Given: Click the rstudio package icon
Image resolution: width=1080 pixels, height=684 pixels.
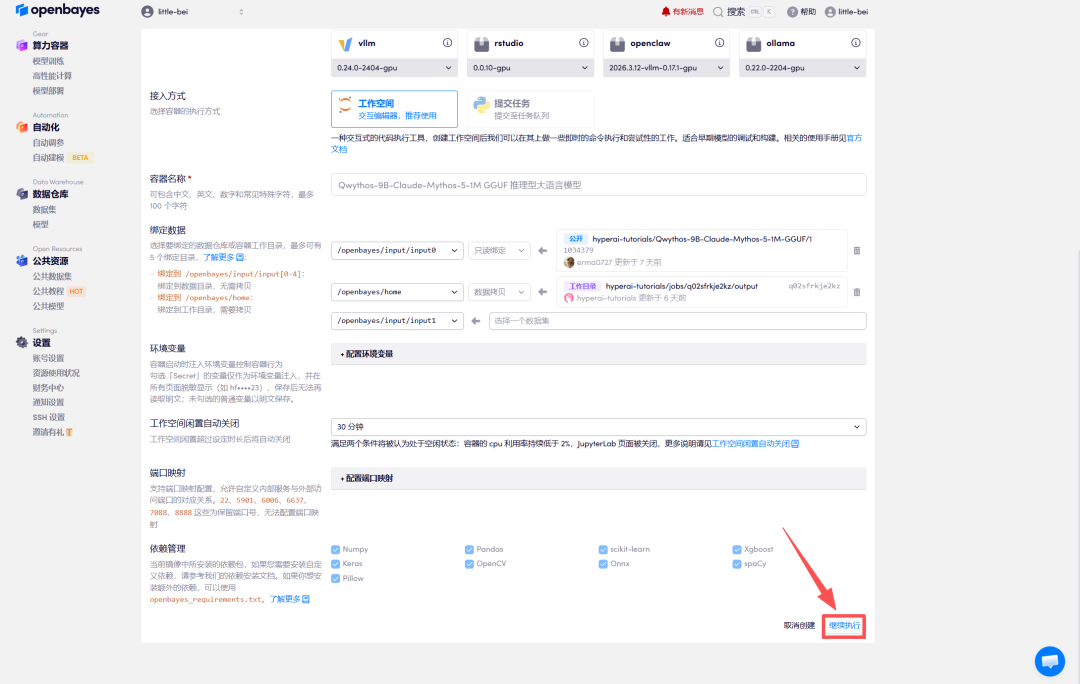Looking at the screenshot, I should coord(481,43).
